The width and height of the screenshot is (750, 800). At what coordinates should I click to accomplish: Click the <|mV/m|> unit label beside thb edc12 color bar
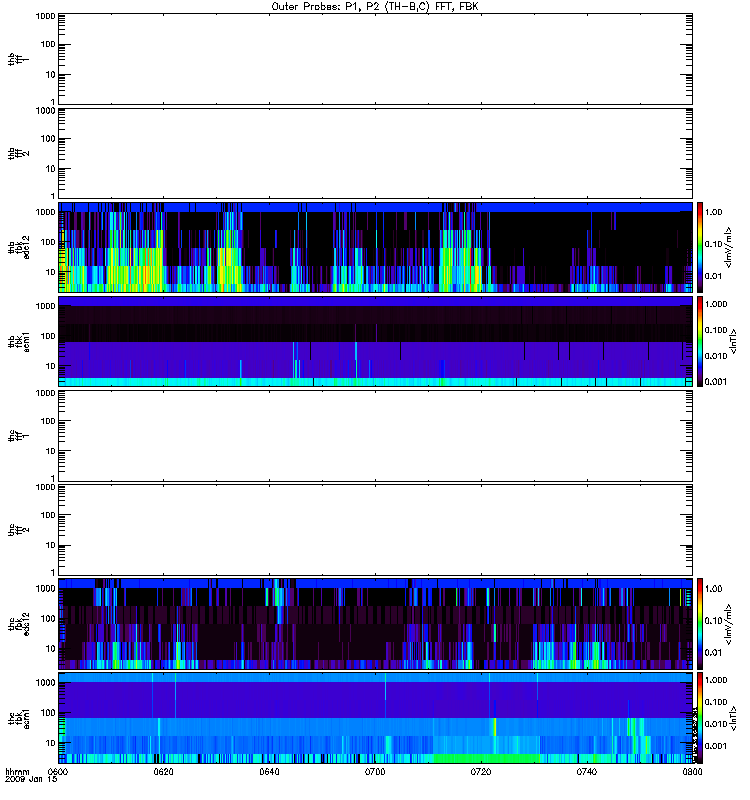point(729,247)
